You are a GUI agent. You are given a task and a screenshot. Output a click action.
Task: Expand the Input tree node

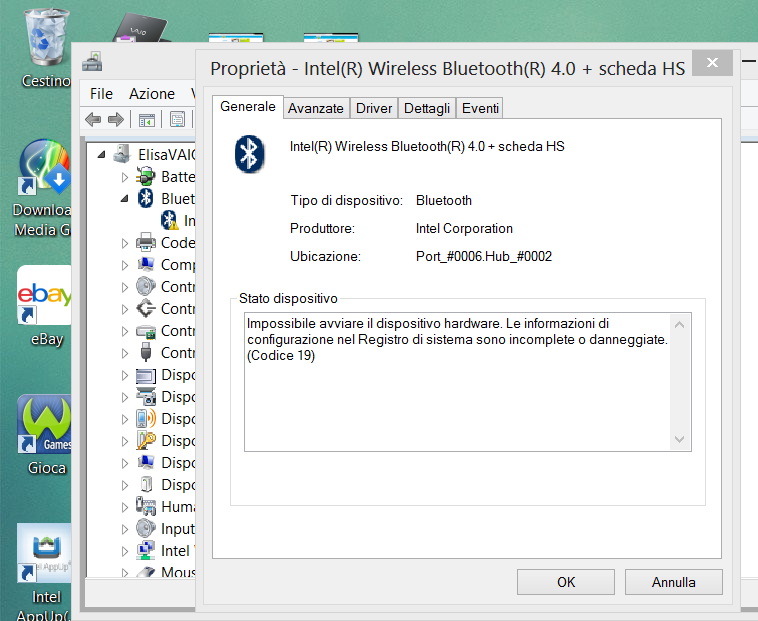click(x=125, y=529)
